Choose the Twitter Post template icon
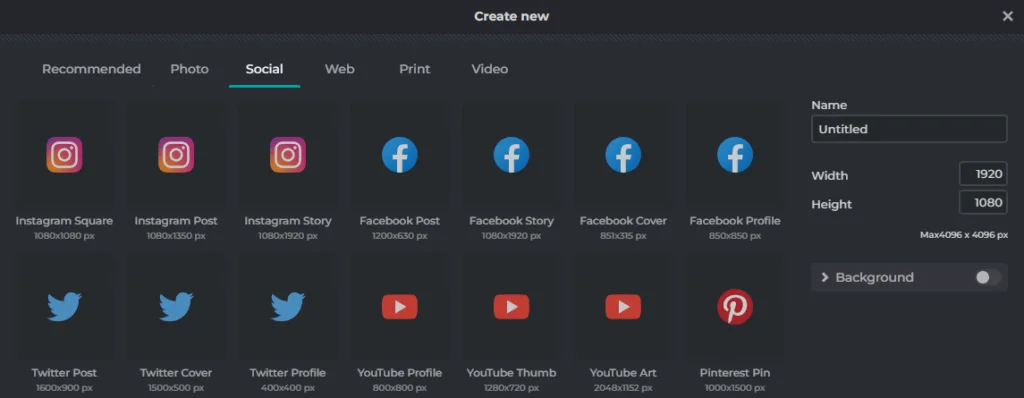 point(64,307)
